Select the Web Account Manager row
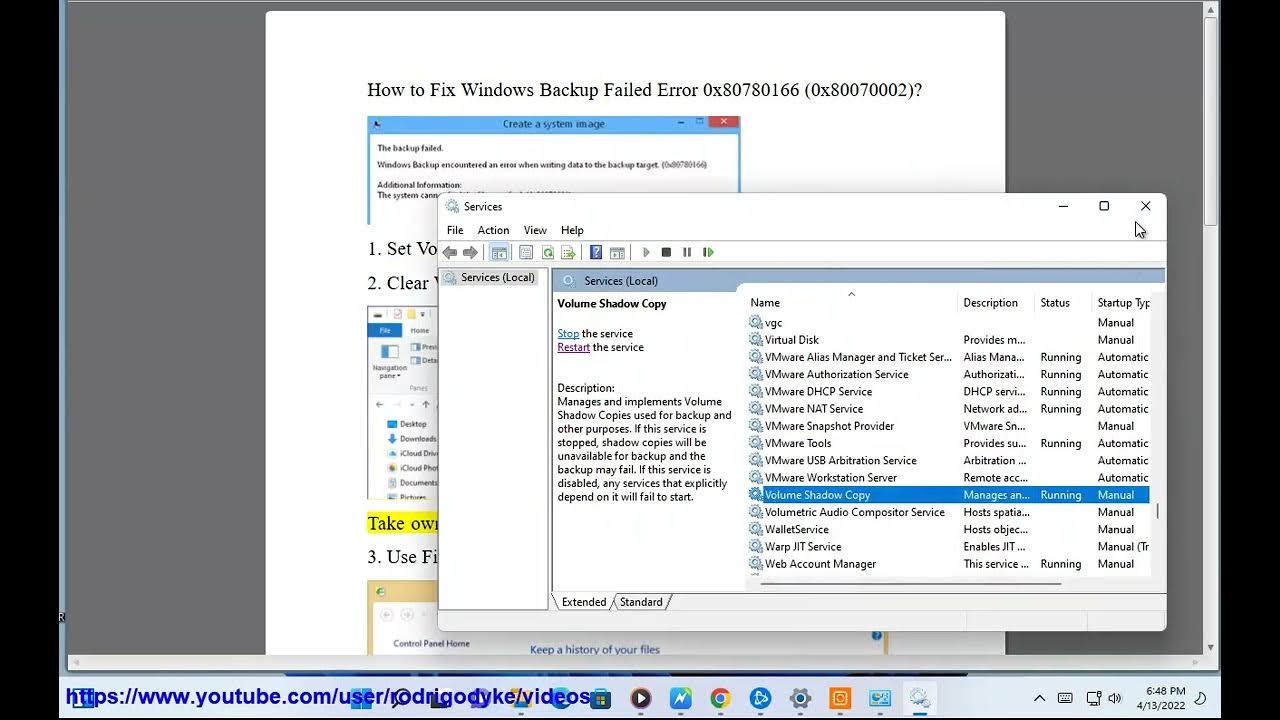 [x=948, y=564]
